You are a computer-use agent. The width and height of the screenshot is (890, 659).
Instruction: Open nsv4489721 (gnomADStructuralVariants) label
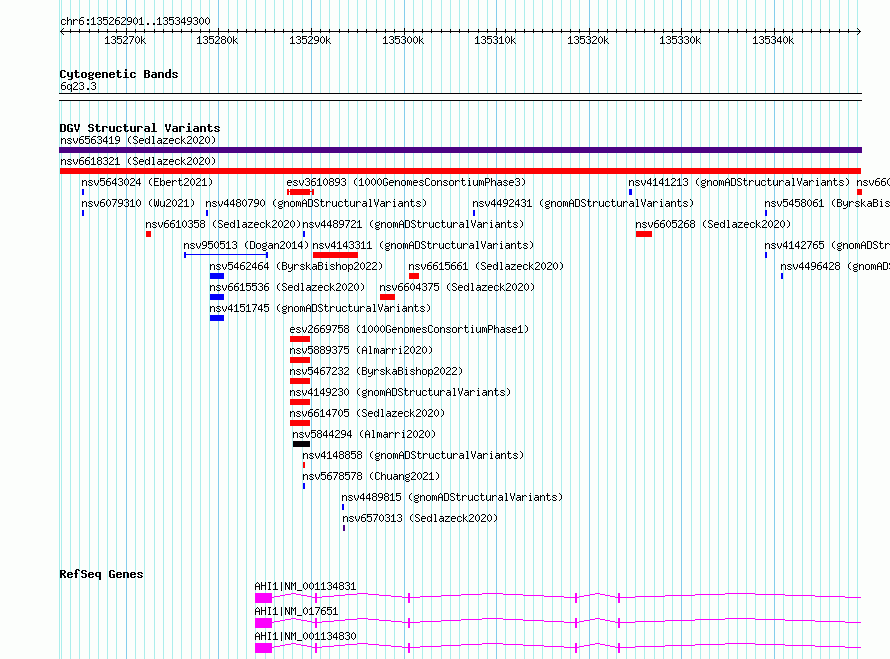pyautogui.click(x=413, y=224)
